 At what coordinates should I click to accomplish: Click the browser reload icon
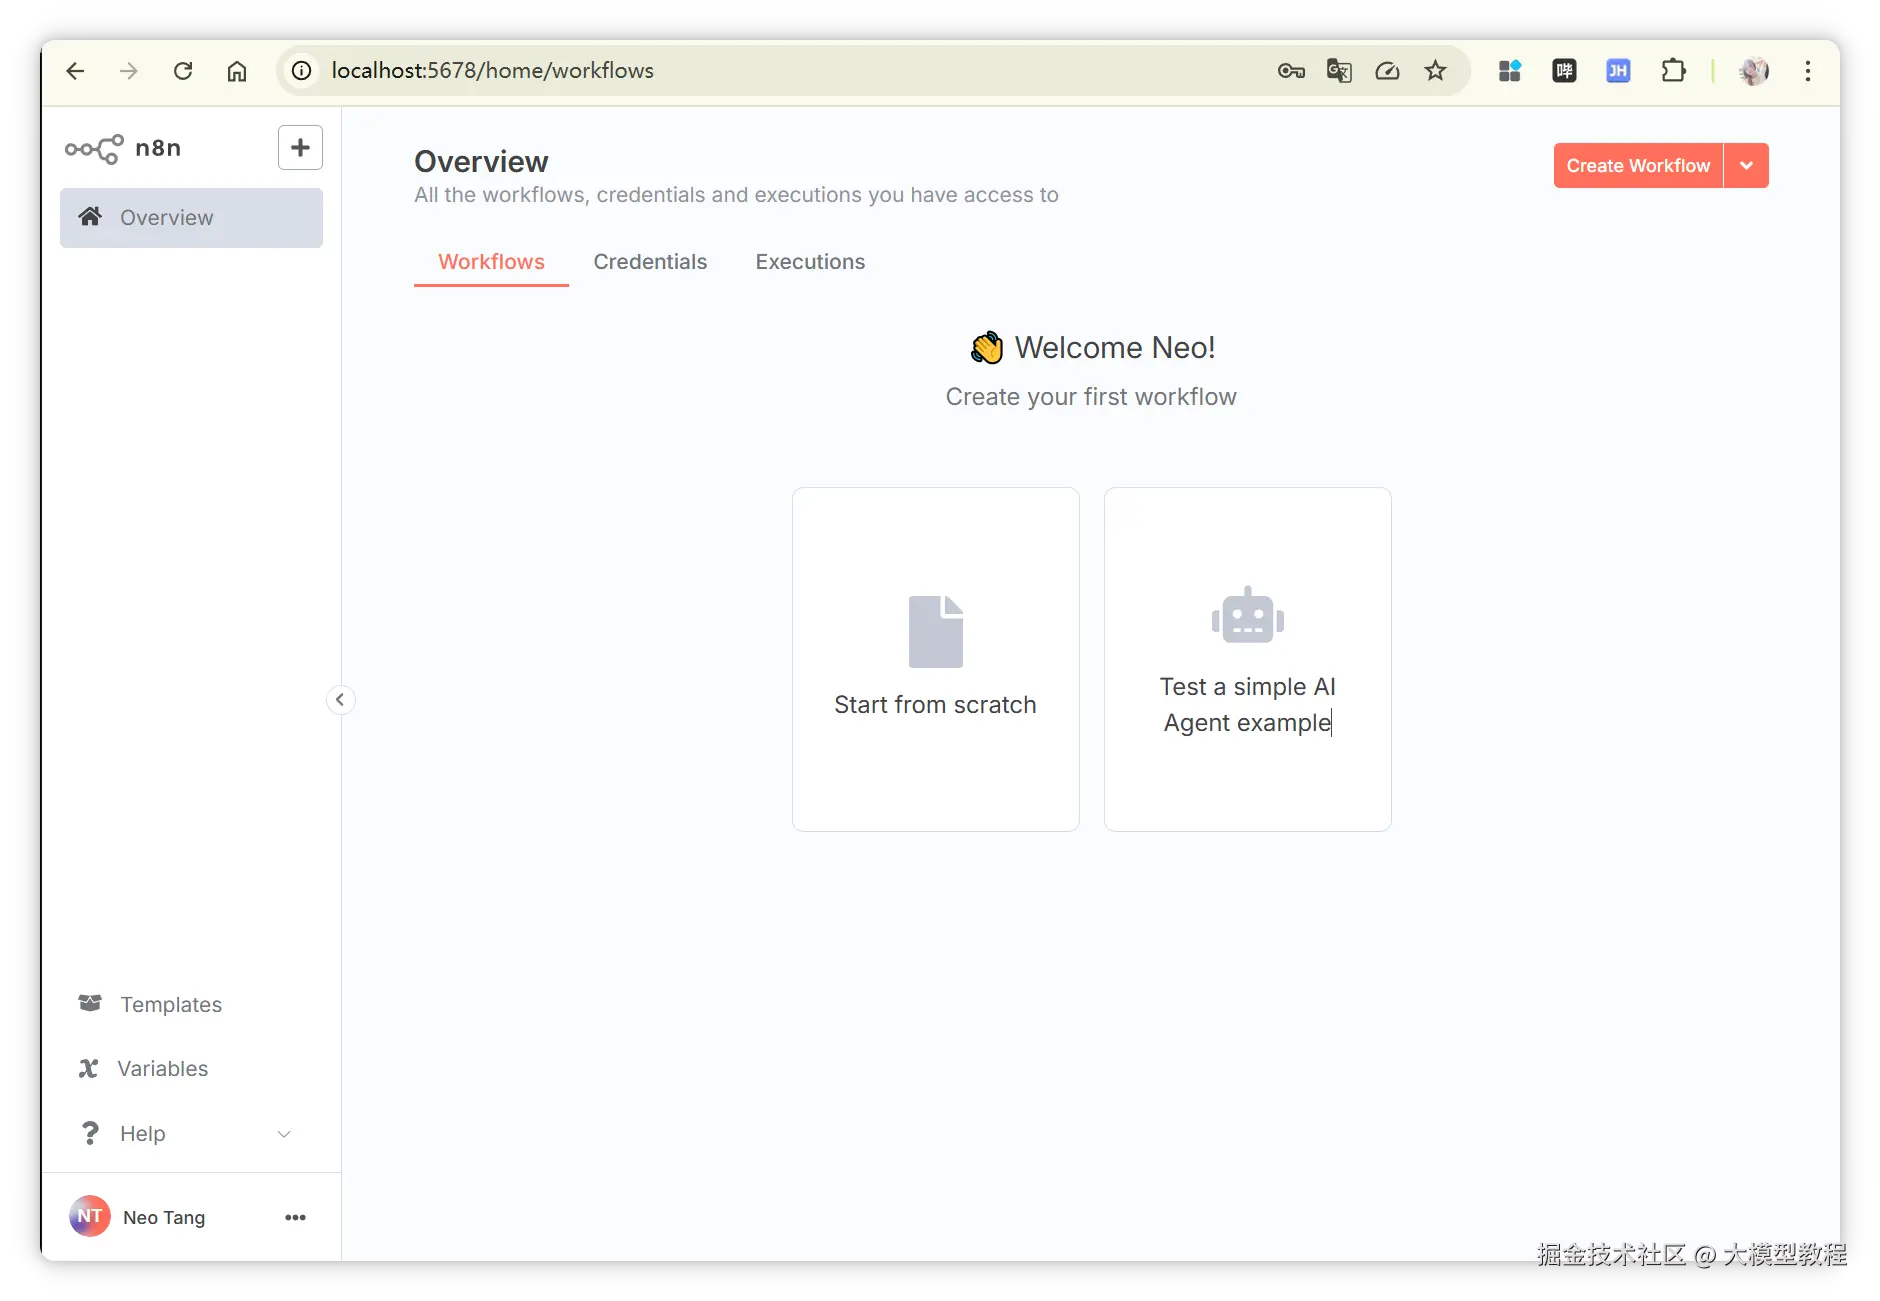click(183, 71)
